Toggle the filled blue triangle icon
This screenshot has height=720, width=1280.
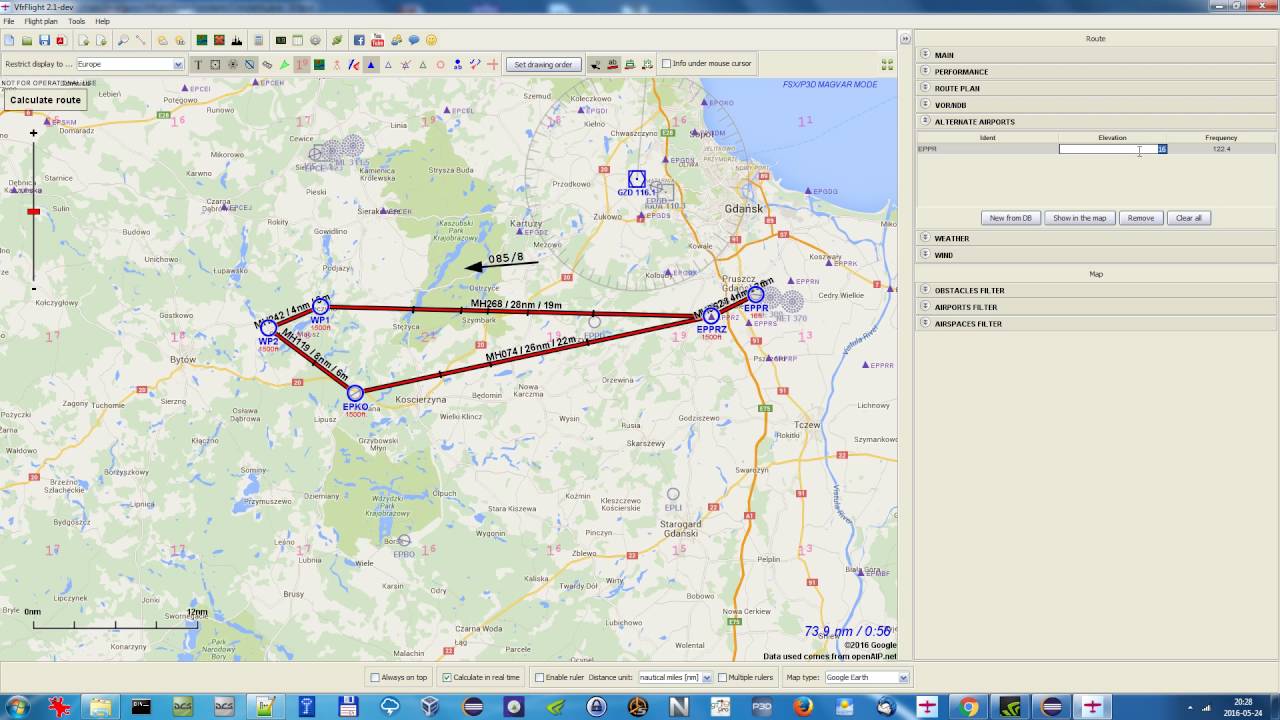coord(370,64)
